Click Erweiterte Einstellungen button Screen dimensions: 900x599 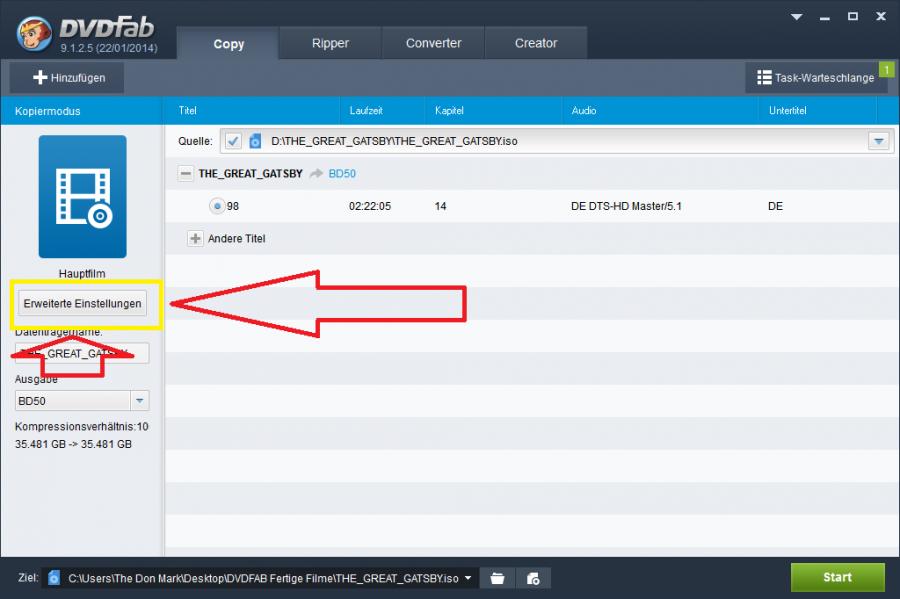point(82,303)
